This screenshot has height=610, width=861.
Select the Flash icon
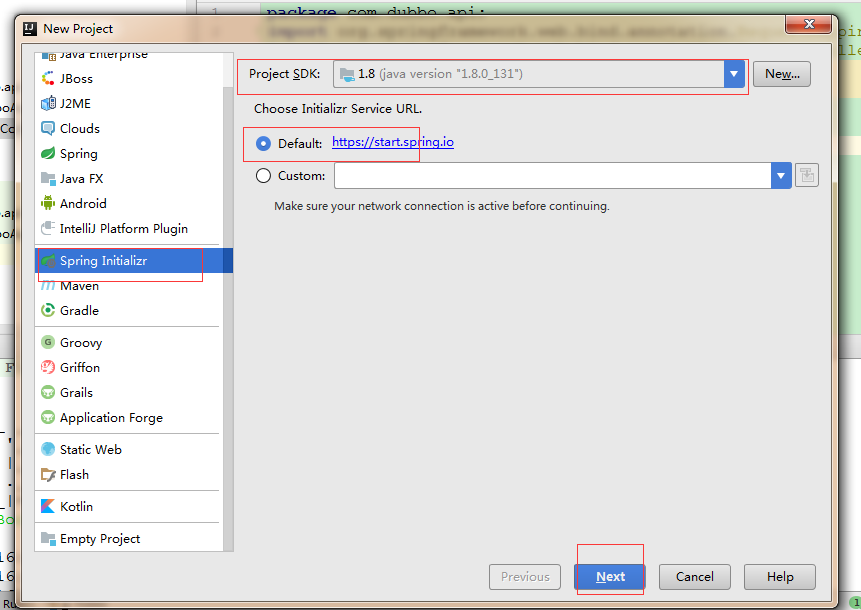(48, 474)
